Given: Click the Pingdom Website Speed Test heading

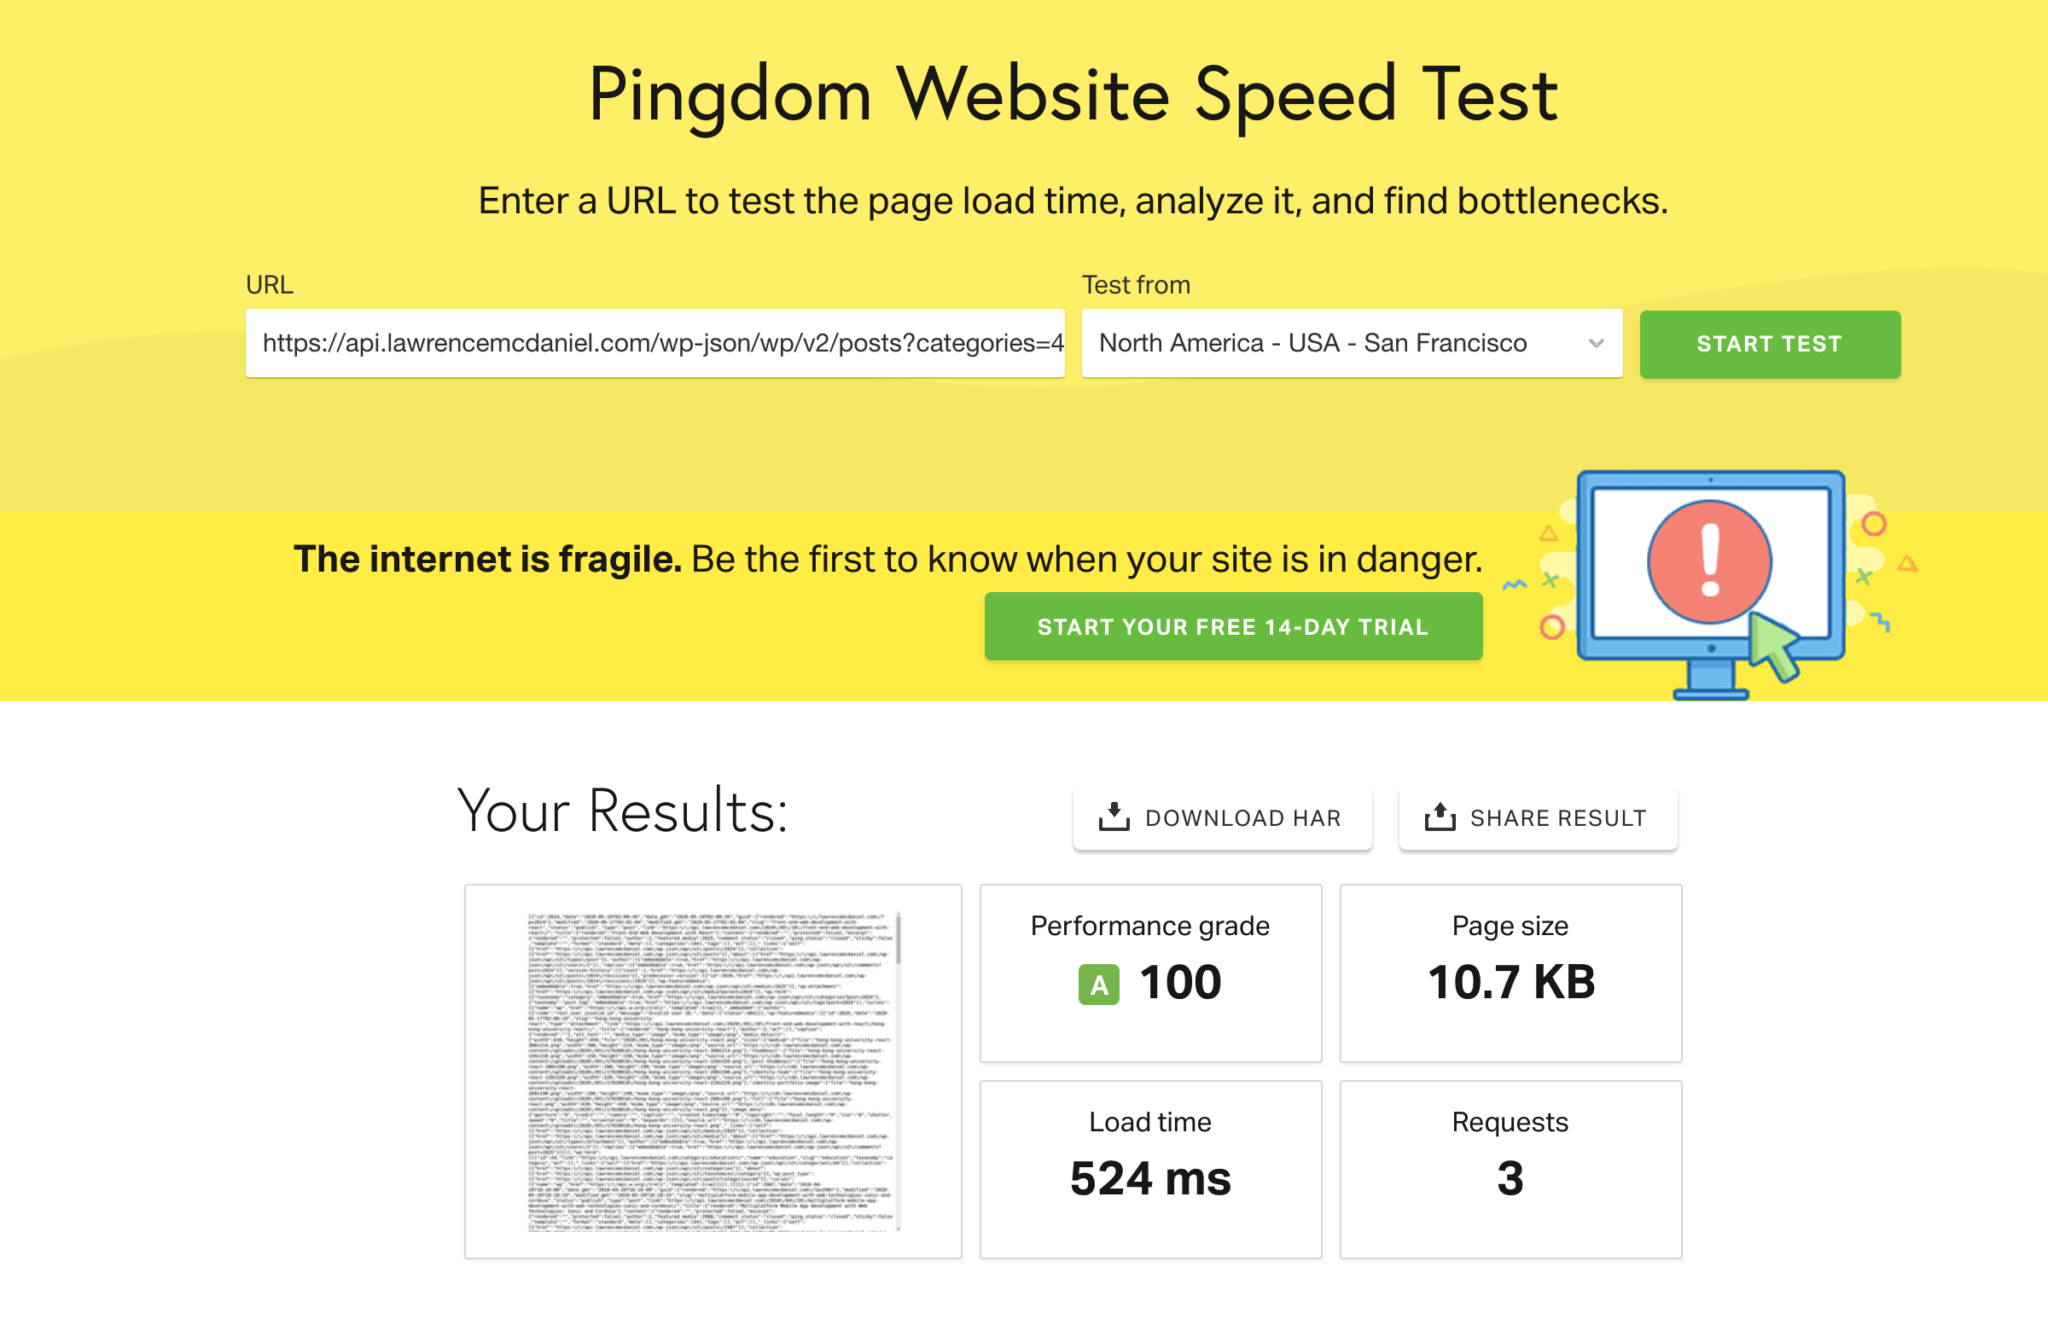Looking at the screenshot, I should tap(1073, 95).
